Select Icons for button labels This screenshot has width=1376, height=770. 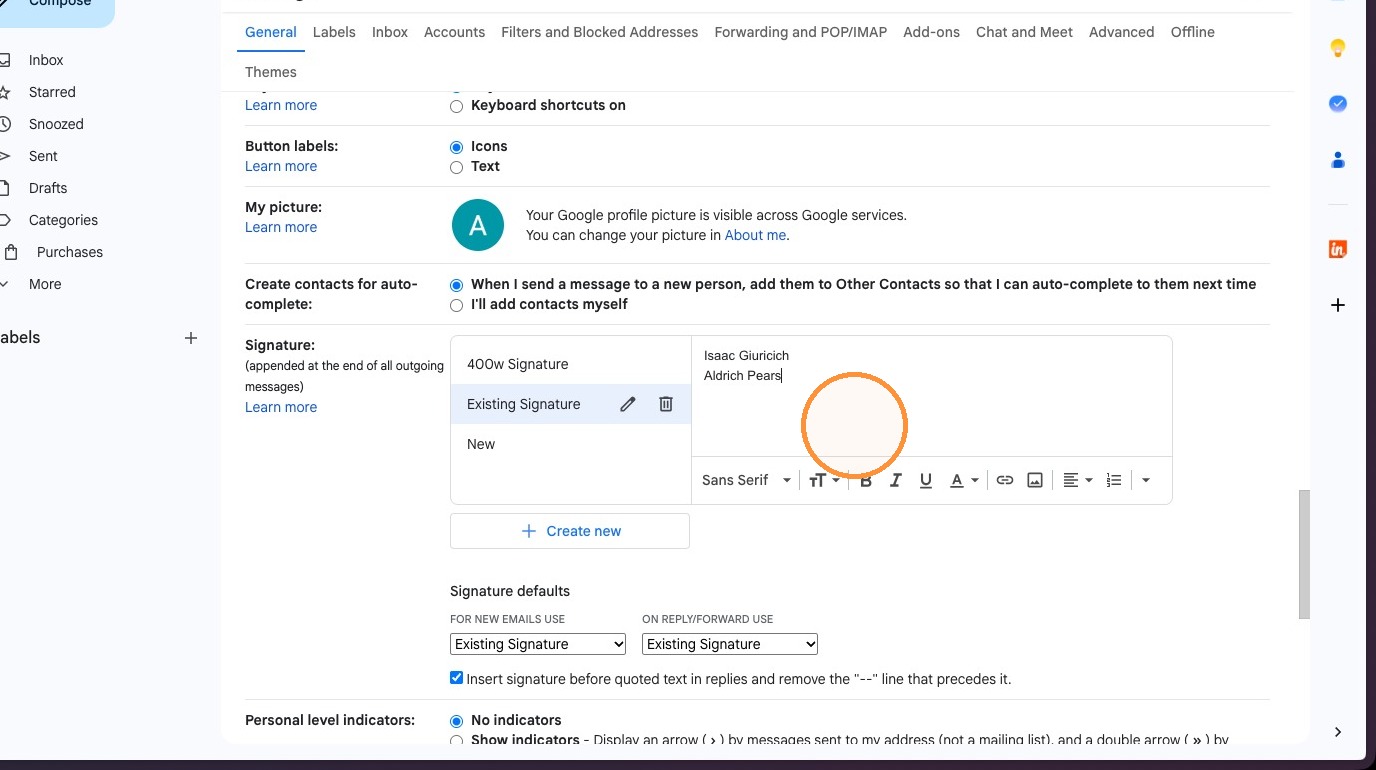456,147
